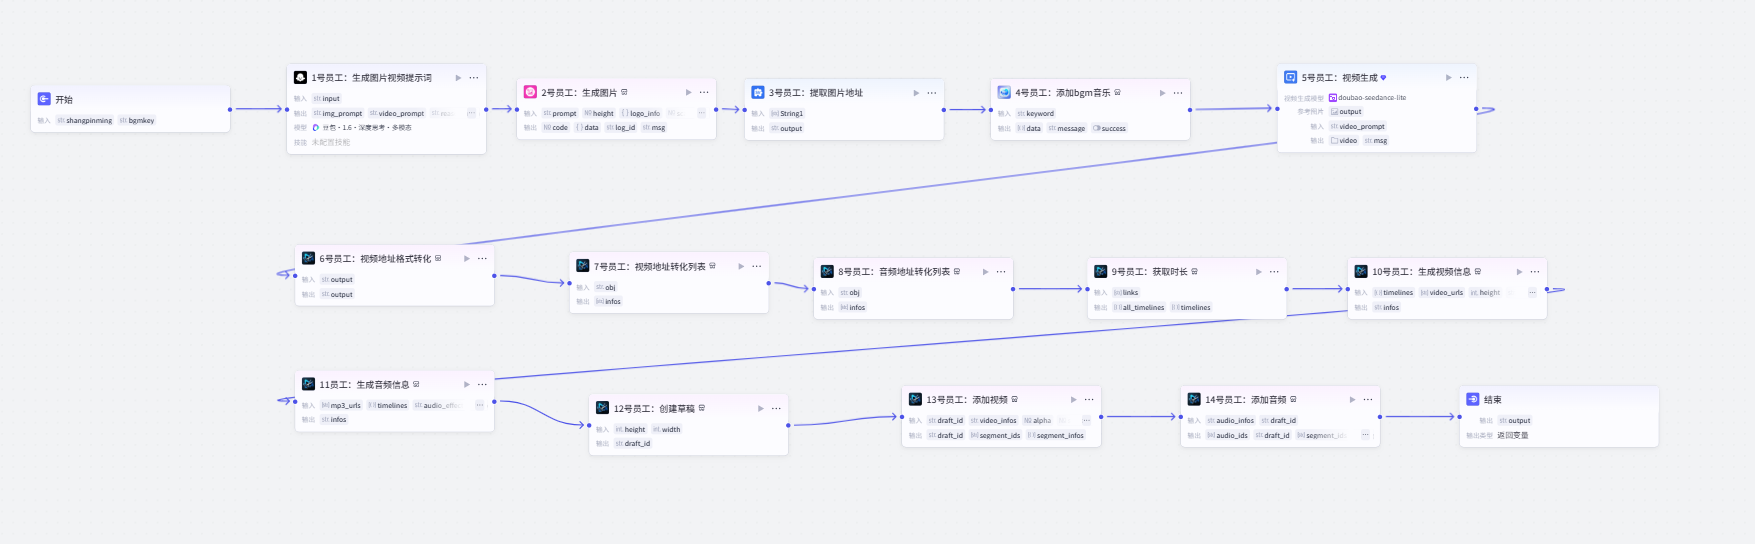Click the doubao-seedance-lite model label
Image resolution: width=1755 pixels, height=544 pixels.
1371,98
